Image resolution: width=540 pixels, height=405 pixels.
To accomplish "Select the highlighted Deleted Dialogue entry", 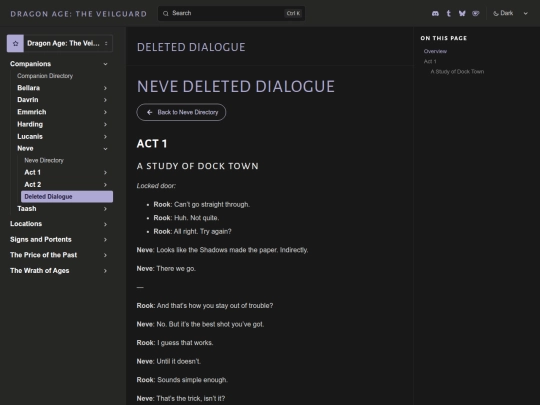I will click(67, 197).
